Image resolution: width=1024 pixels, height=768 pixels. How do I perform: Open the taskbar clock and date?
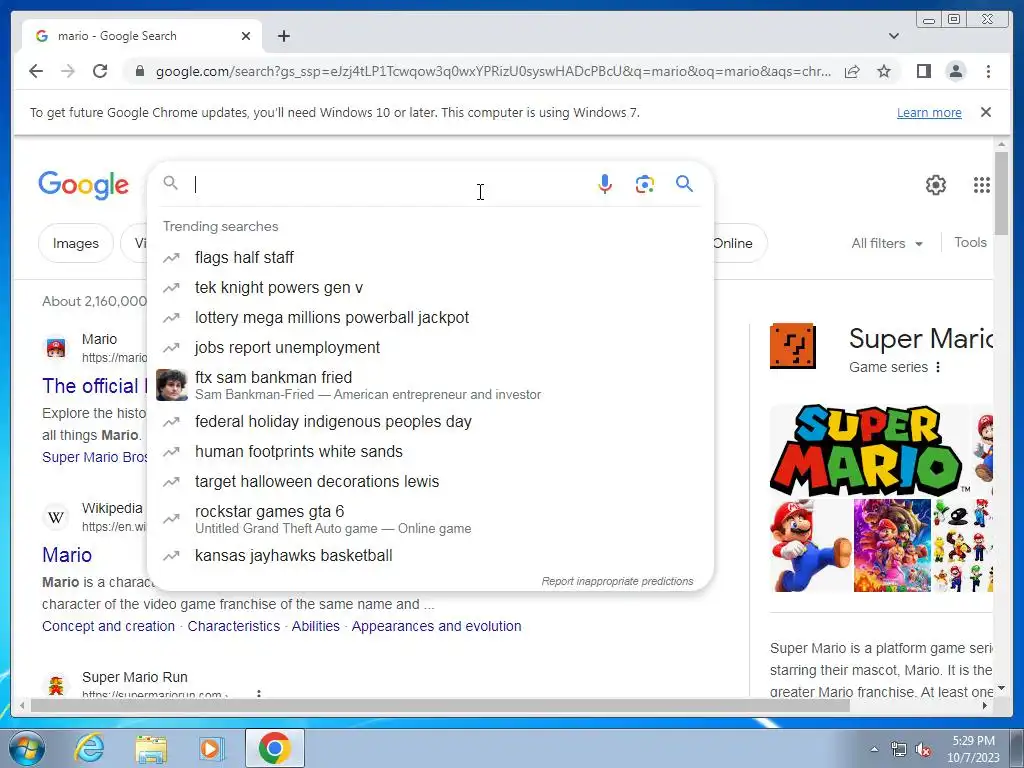(x=973, y=749)
